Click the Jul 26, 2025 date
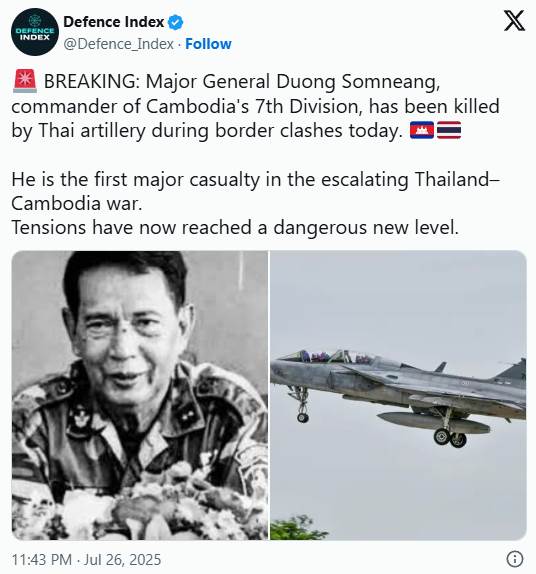Screen dimensions: 536x574 point(123,560)
